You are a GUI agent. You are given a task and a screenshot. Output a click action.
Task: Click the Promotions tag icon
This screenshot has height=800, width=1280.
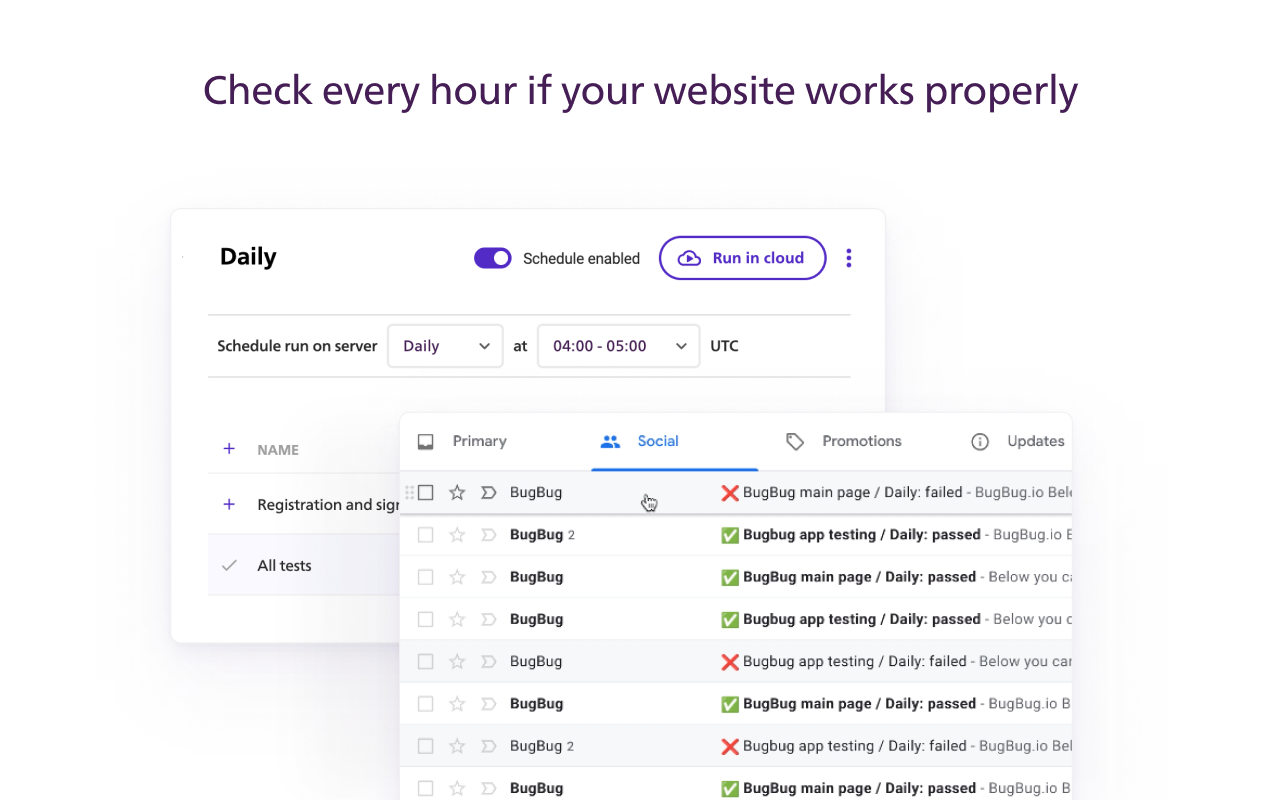point(795,441)
